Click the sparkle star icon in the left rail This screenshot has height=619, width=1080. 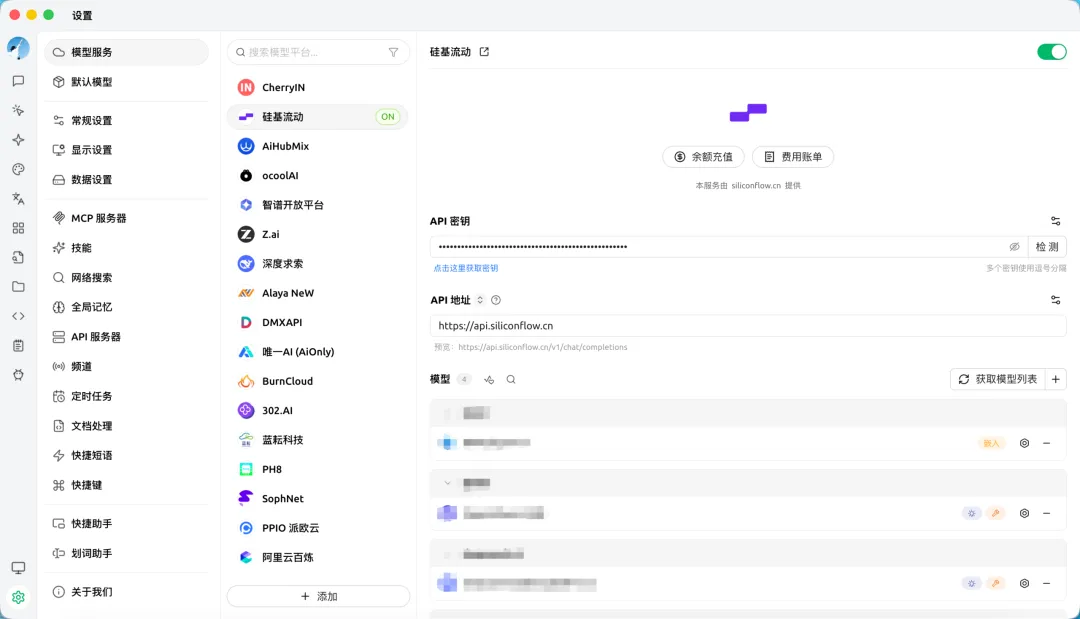[18, 140]
